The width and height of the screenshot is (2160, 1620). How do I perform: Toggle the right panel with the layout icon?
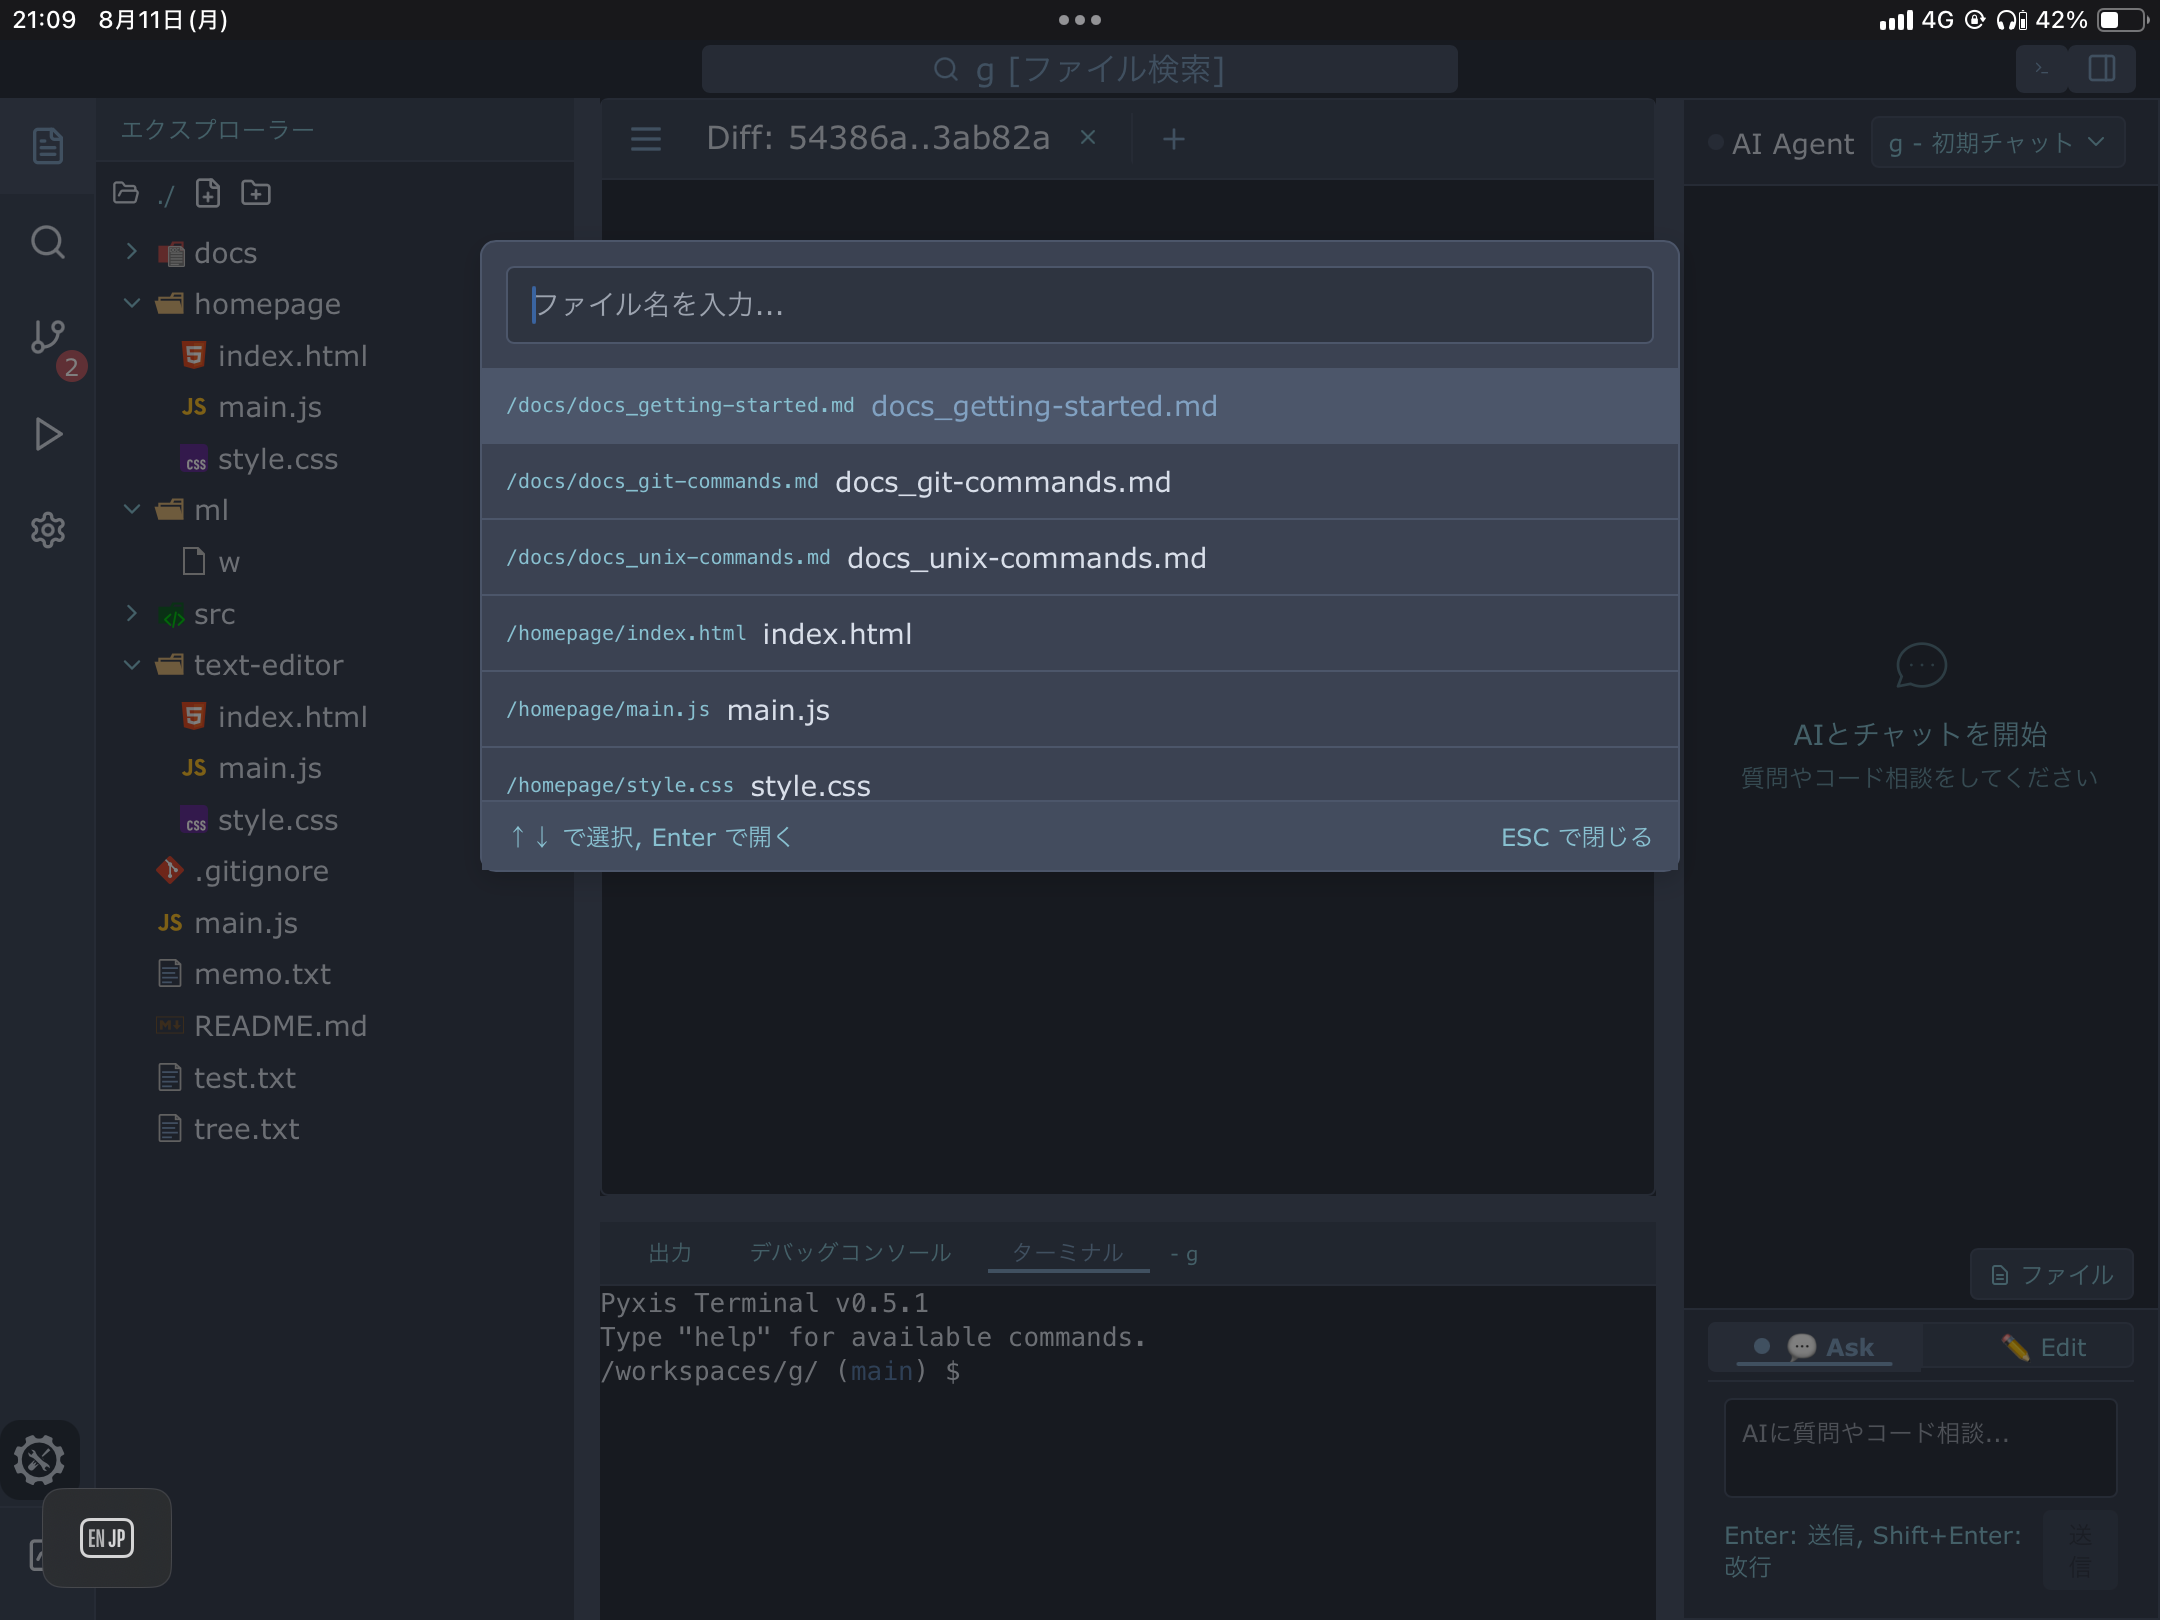tap(2104, 69)
